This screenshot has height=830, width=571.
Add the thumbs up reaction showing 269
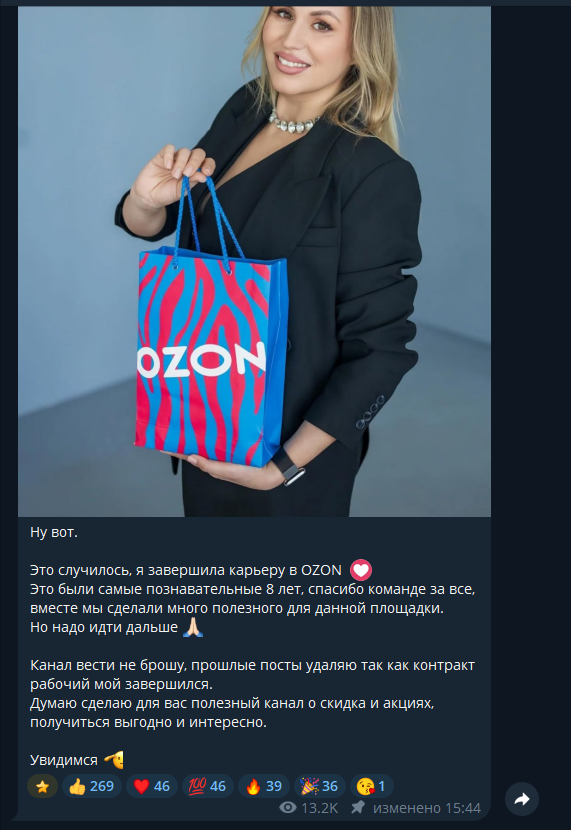point(92,786)
